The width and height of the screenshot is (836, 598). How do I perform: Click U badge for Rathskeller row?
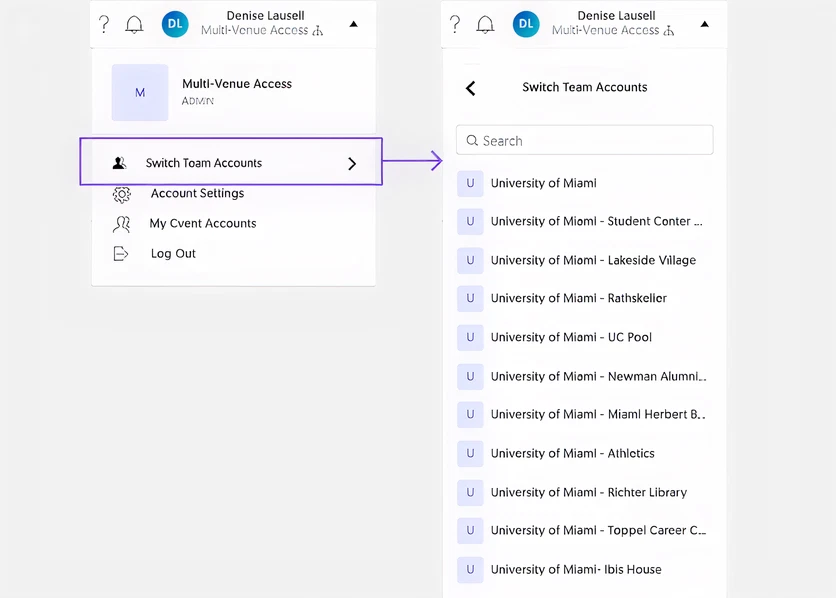[470, 298]
